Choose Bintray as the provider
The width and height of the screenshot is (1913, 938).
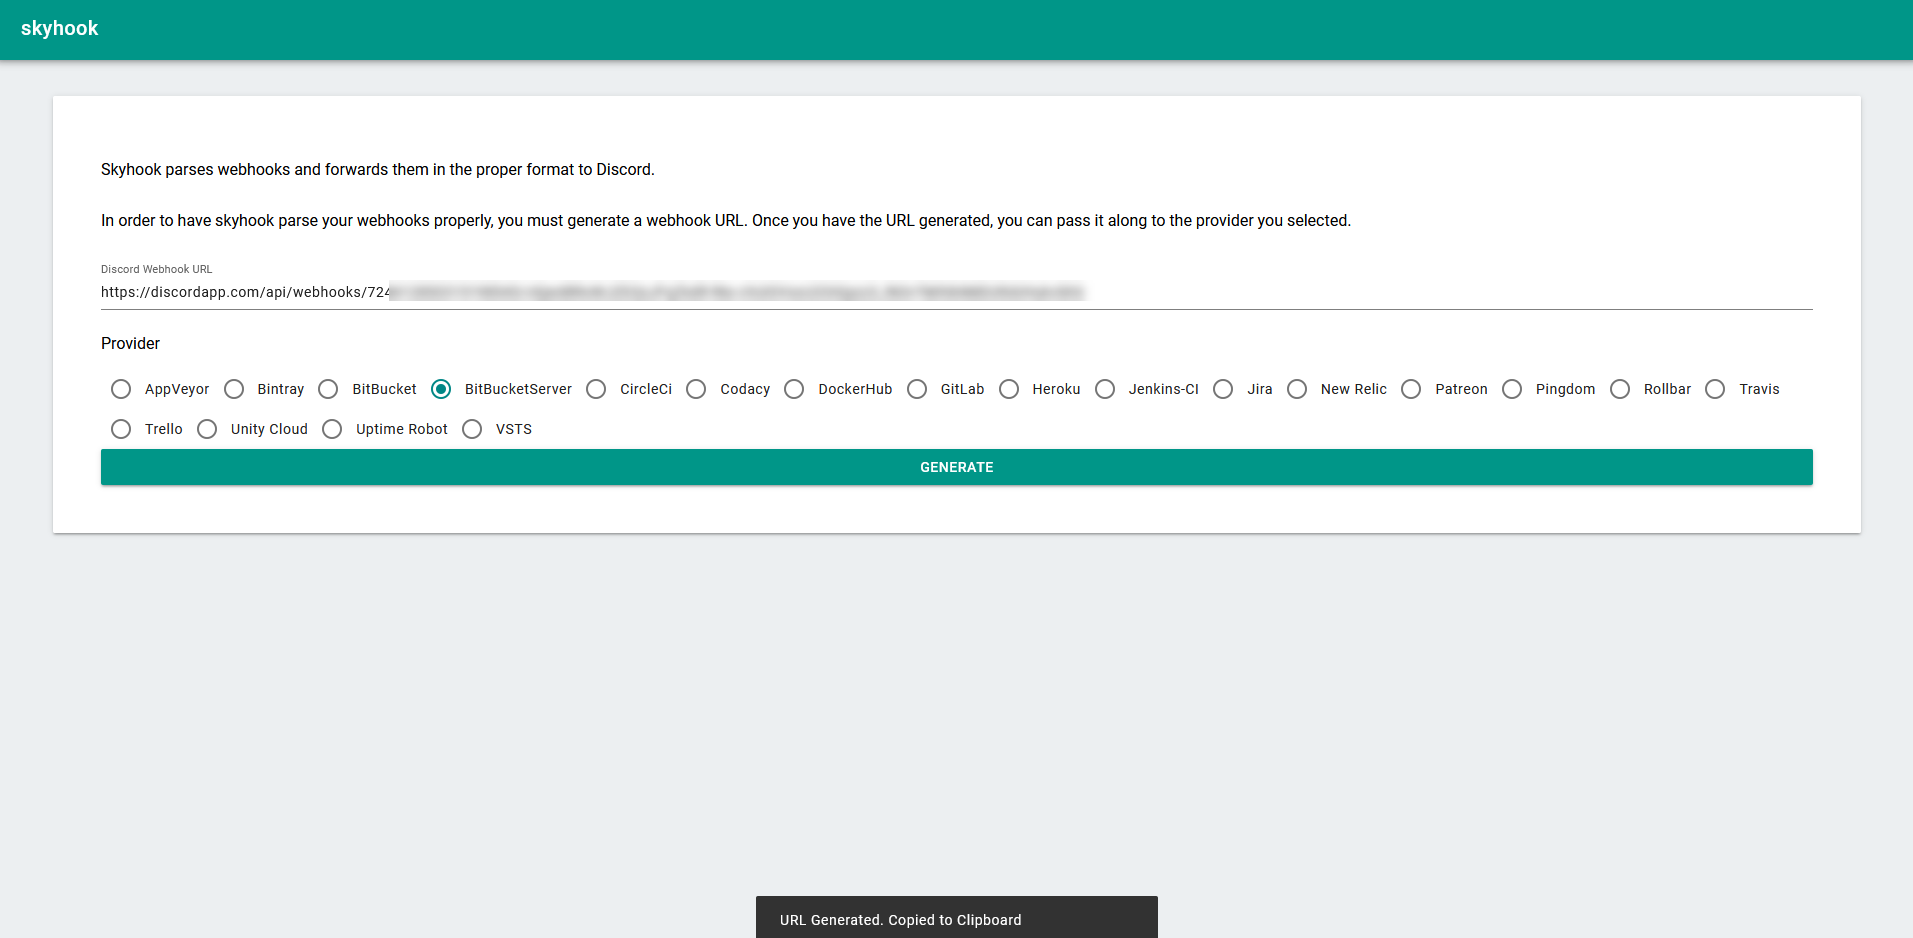pos(234,389)
